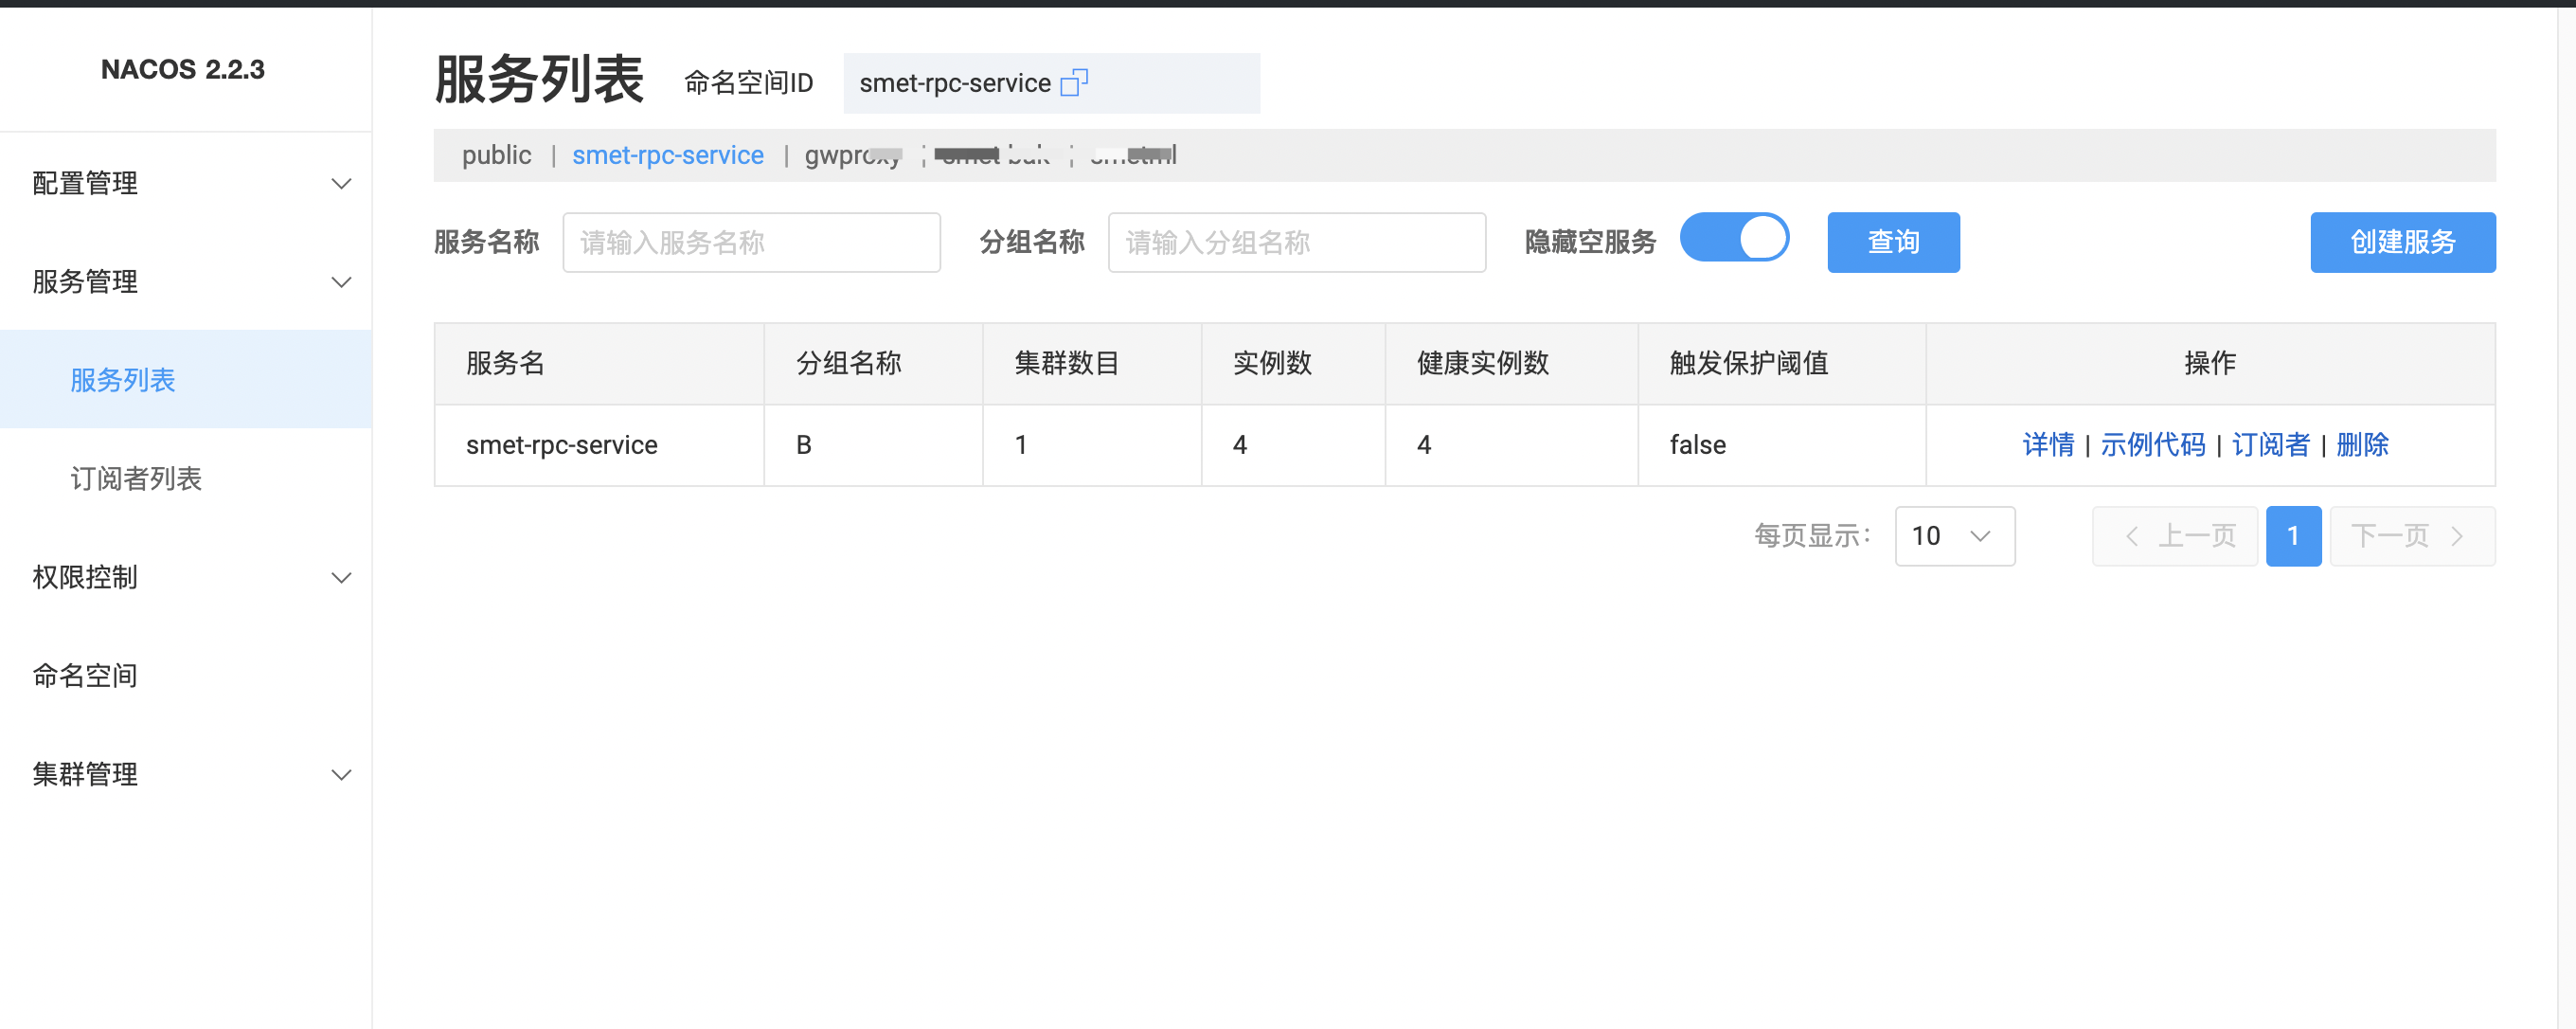Open 详情 for smet-rpc-service
2576x1029 pixels.
2048,445
